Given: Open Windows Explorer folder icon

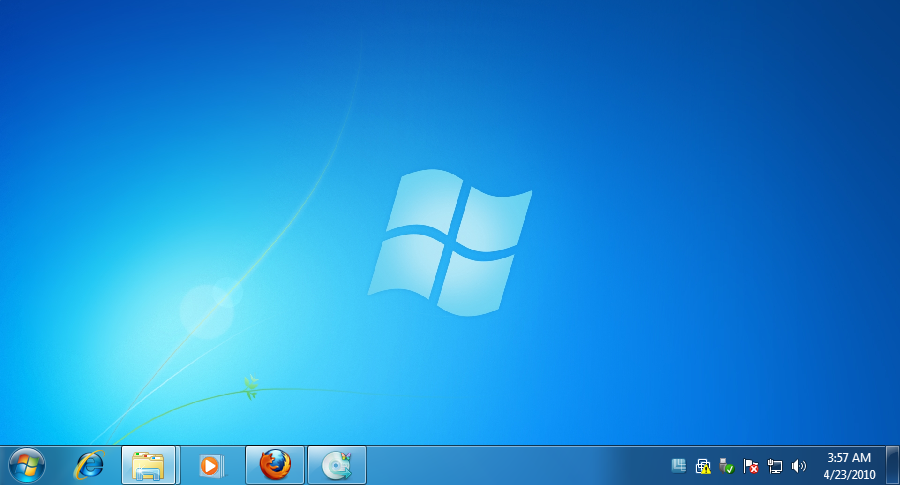Looking at the screenshot, I should click(x=148, y=465).
